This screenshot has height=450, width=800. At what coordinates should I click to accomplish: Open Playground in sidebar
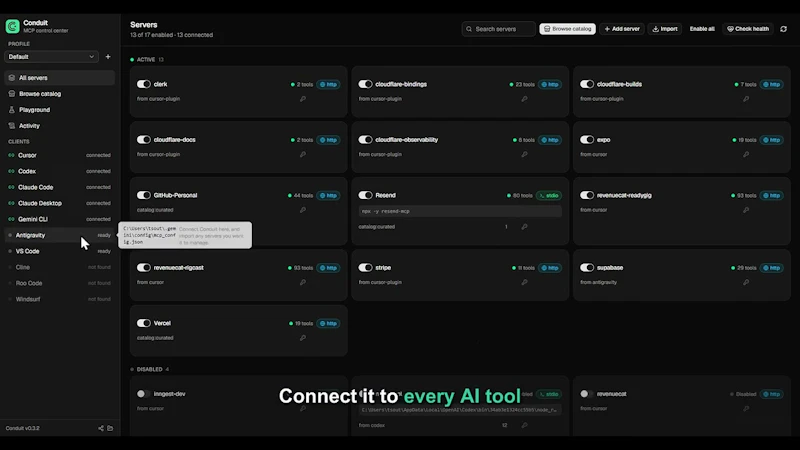(x=60, y=110)
